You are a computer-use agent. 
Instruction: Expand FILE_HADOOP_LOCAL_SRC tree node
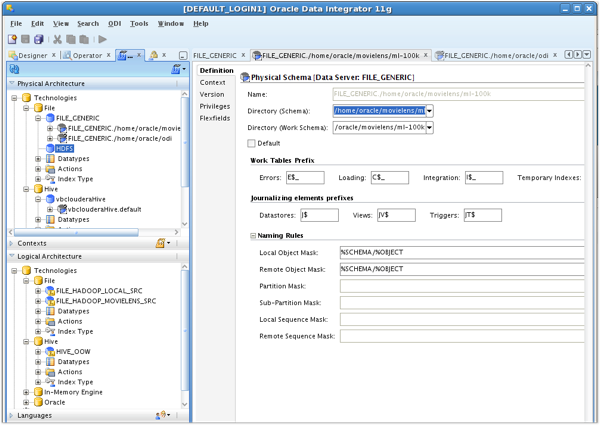[x=38, y=291]
